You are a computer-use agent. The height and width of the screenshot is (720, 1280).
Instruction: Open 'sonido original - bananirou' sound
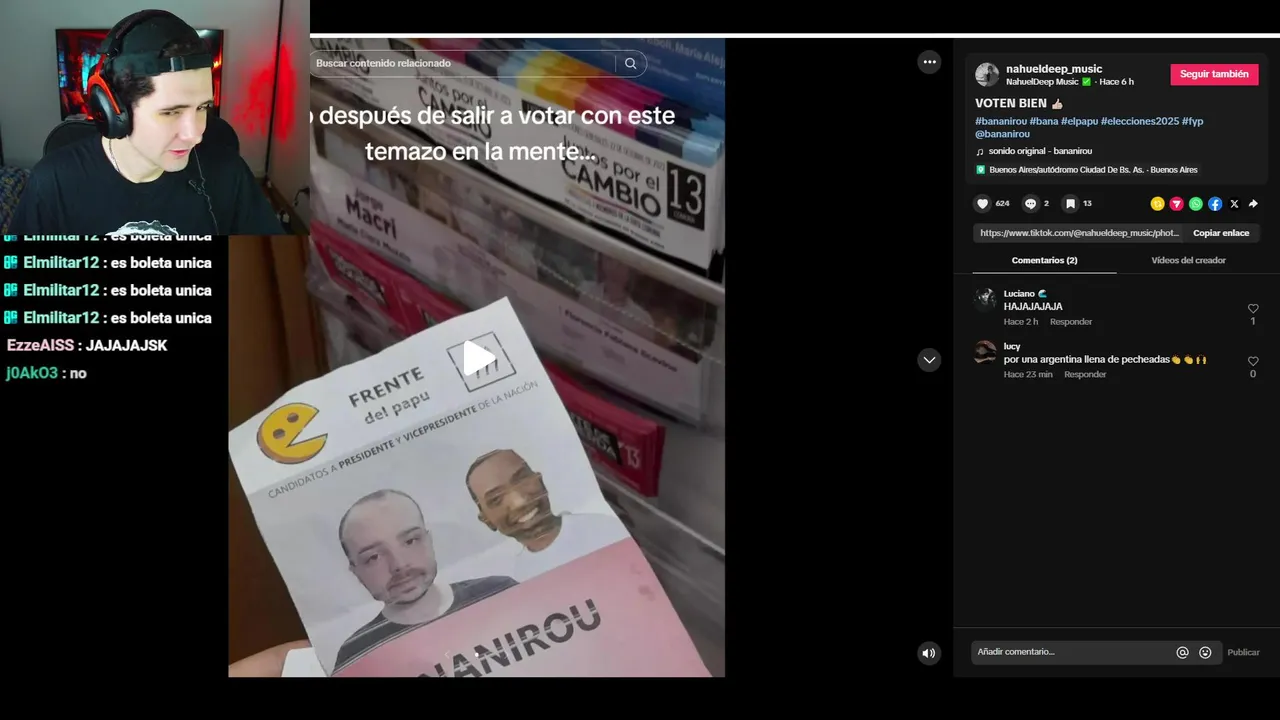1040,151
